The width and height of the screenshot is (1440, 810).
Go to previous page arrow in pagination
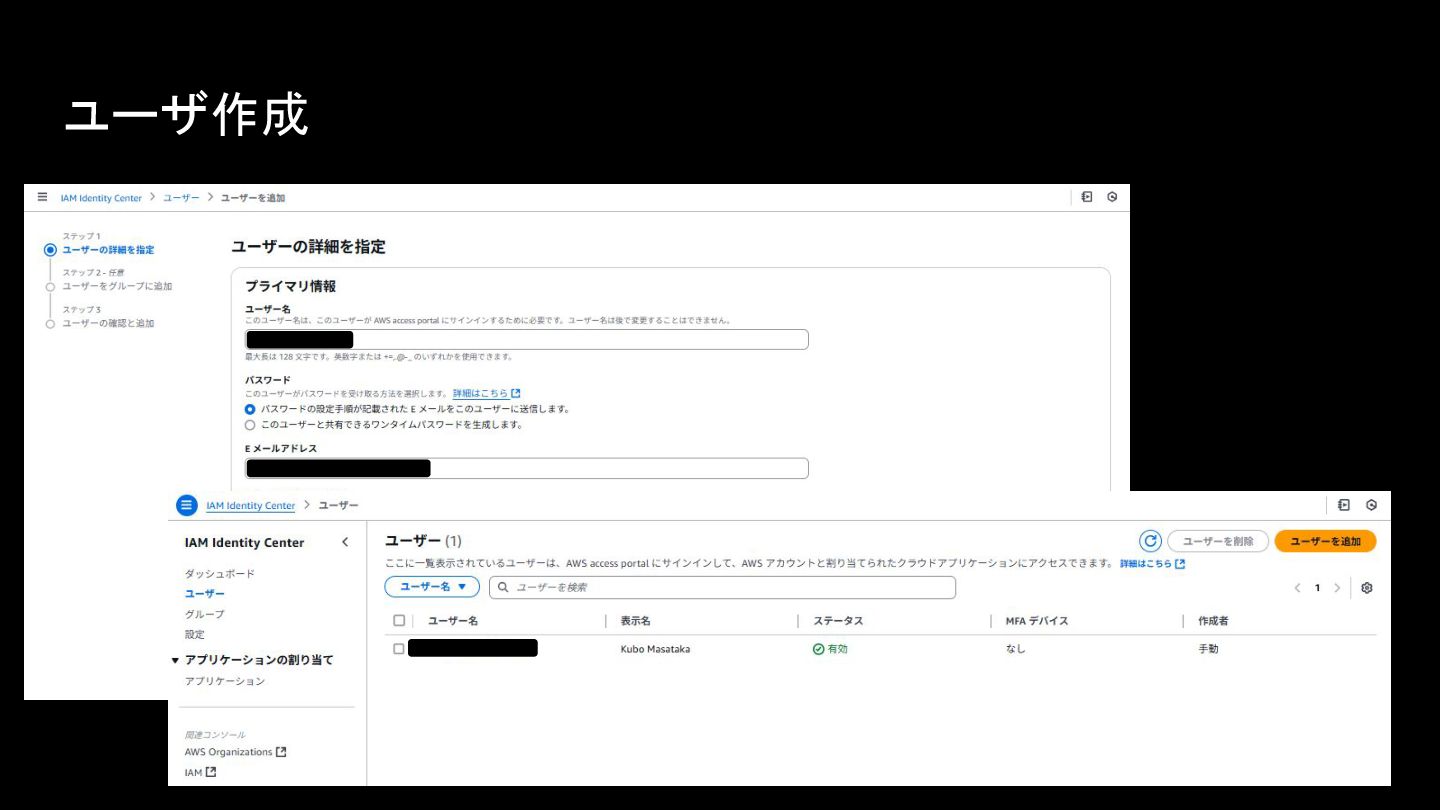pyautogui.click(x=1297, y=588)
